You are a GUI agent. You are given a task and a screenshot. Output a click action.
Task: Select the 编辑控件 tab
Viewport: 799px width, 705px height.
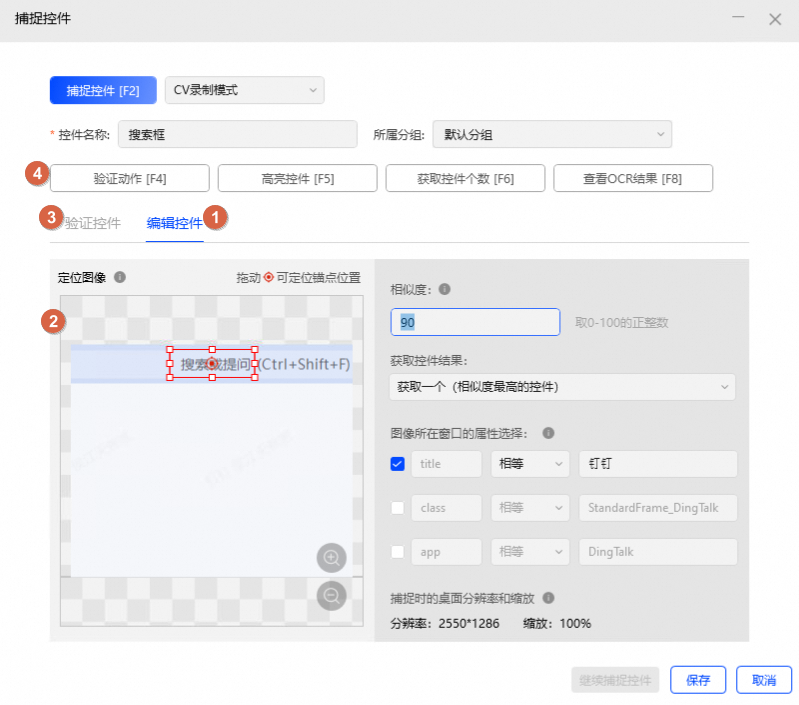point(174,223)
